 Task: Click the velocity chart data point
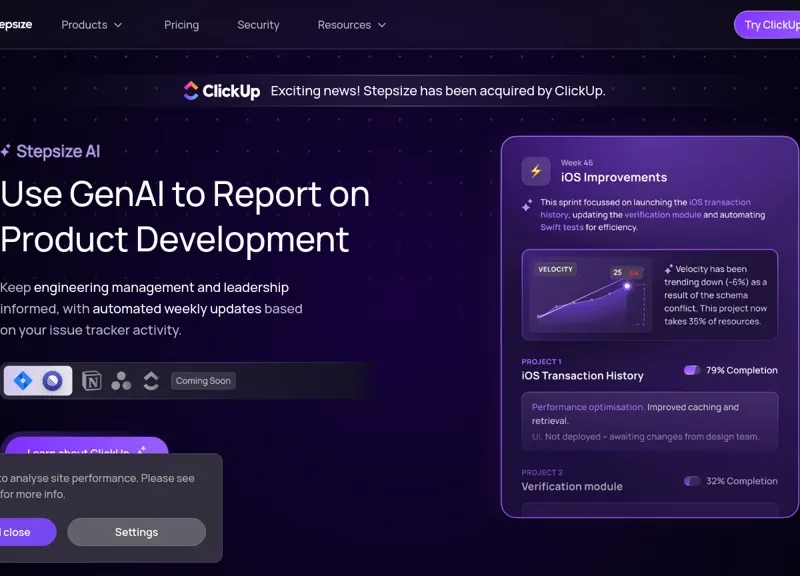(628, 286)
